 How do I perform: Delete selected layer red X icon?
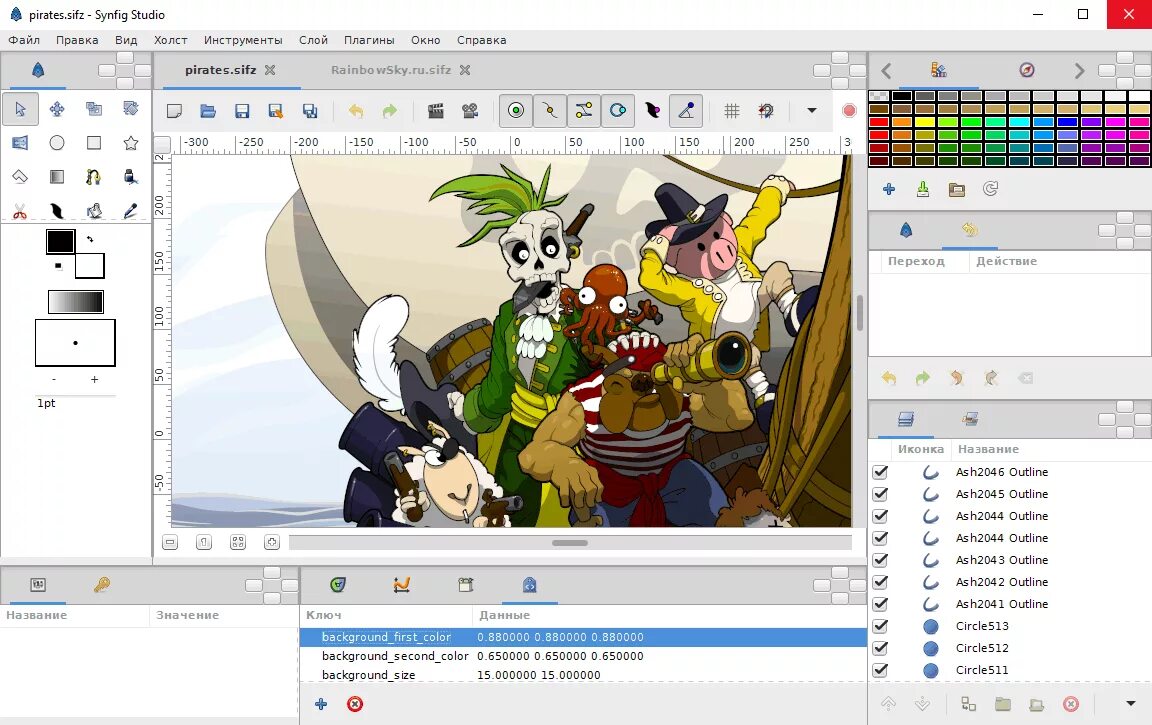1071,704
